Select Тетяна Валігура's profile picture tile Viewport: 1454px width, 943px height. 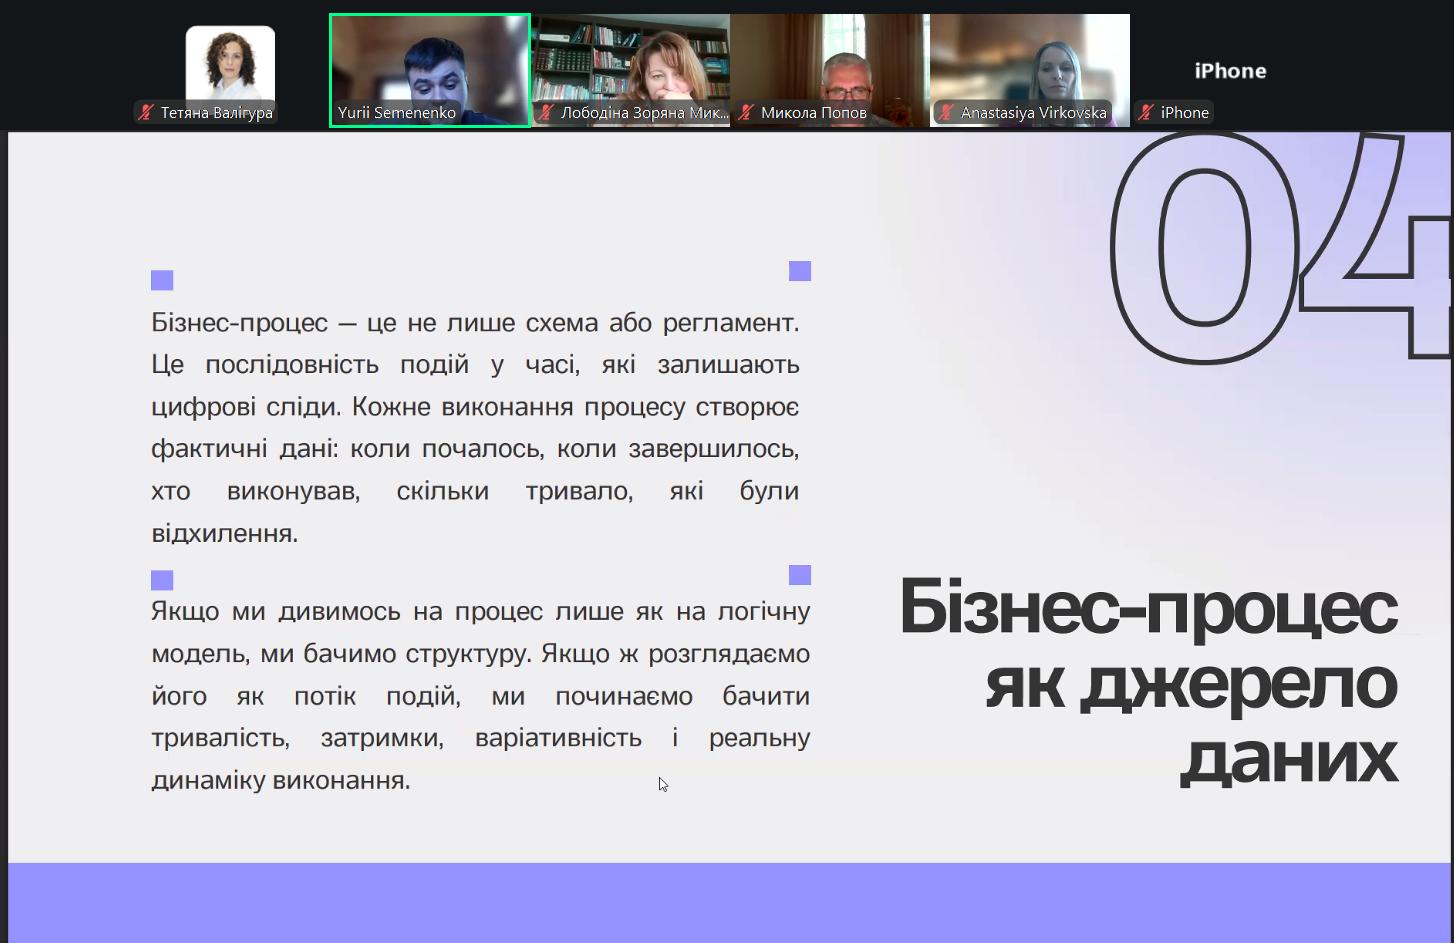coord(230,62)
